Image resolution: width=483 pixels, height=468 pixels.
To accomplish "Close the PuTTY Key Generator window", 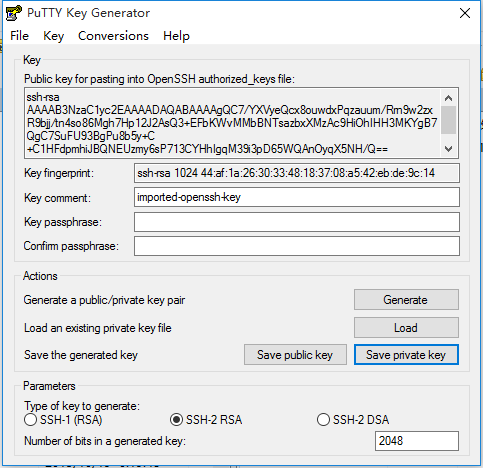I will (x=465, y=13).
